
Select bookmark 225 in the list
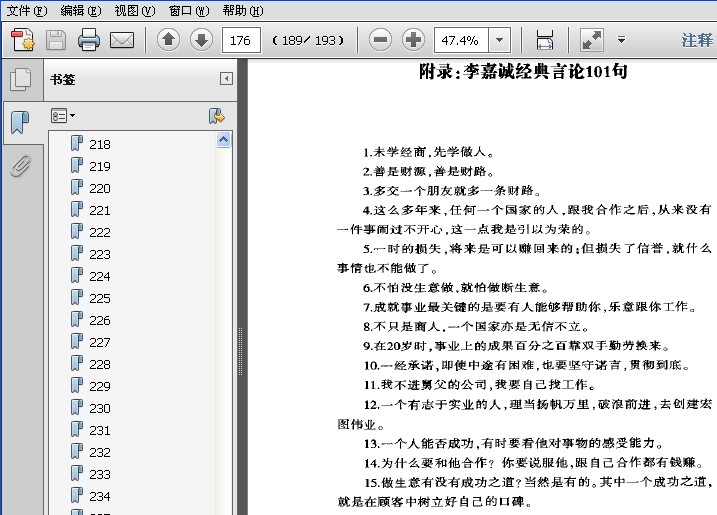[x=99, y=298]
